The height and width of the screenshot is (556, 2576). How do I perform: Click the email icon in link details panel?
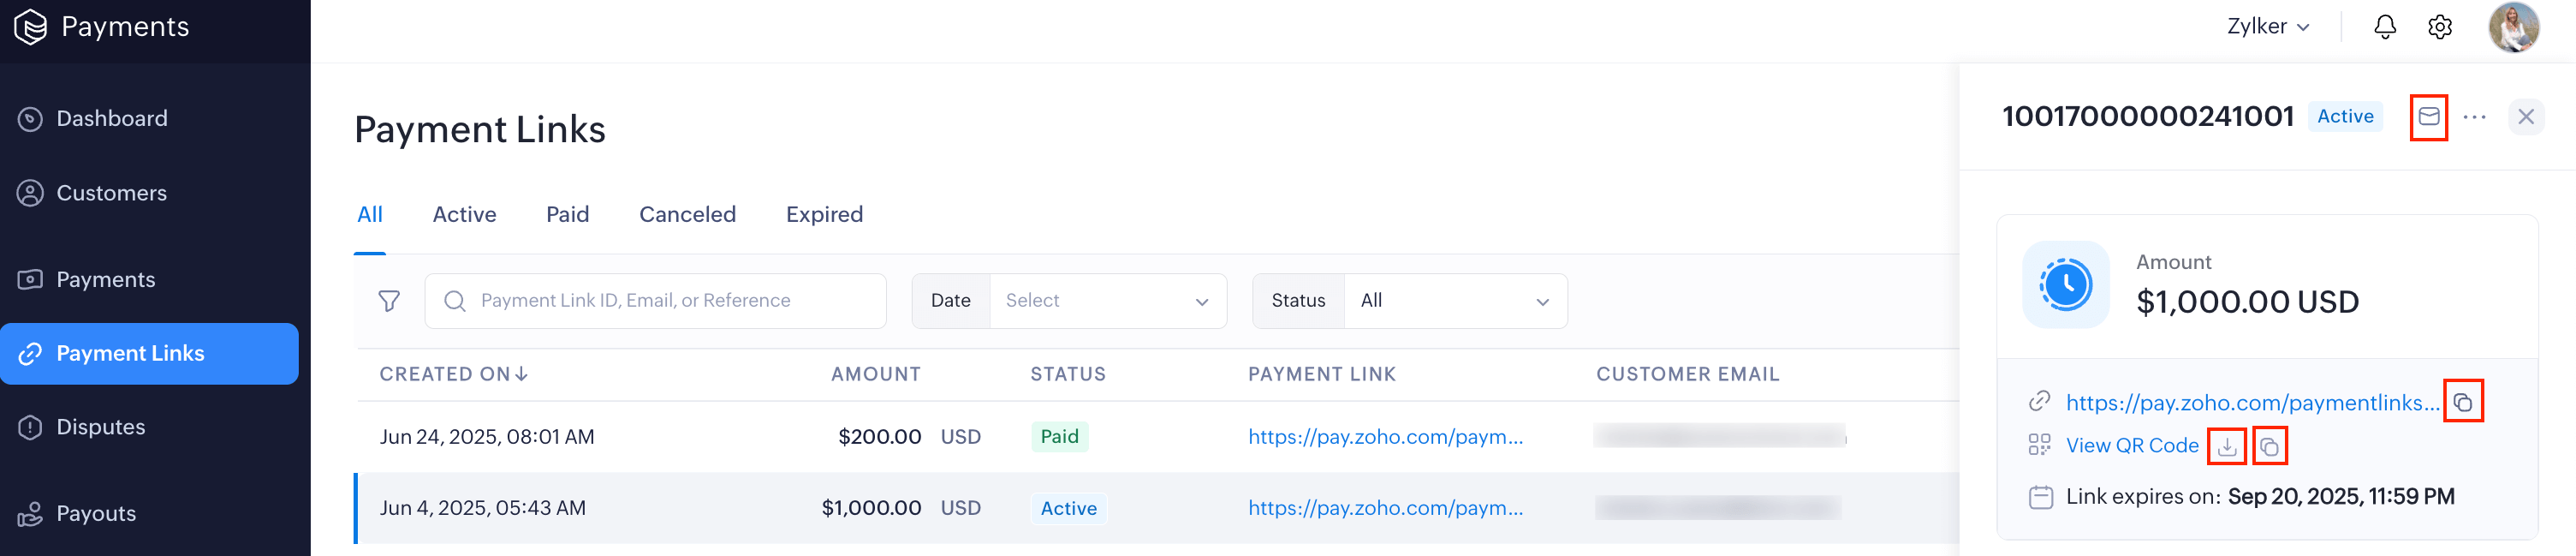[x=2428, y=117]
